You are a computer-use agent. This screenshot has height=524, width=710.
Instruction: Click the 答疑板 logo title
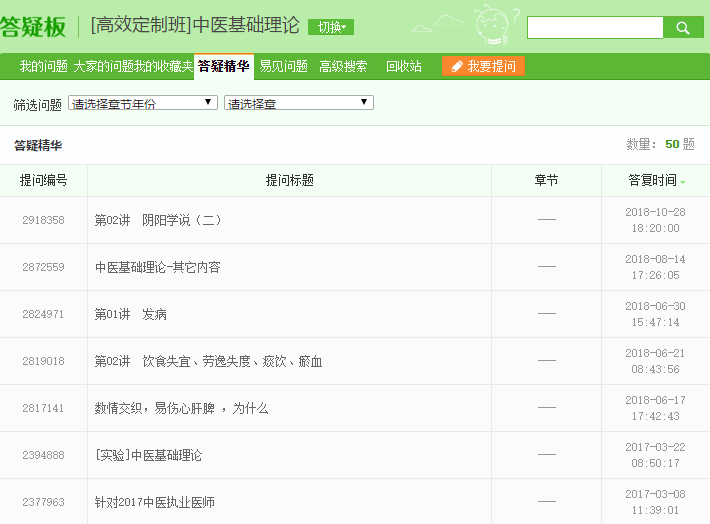34,26
